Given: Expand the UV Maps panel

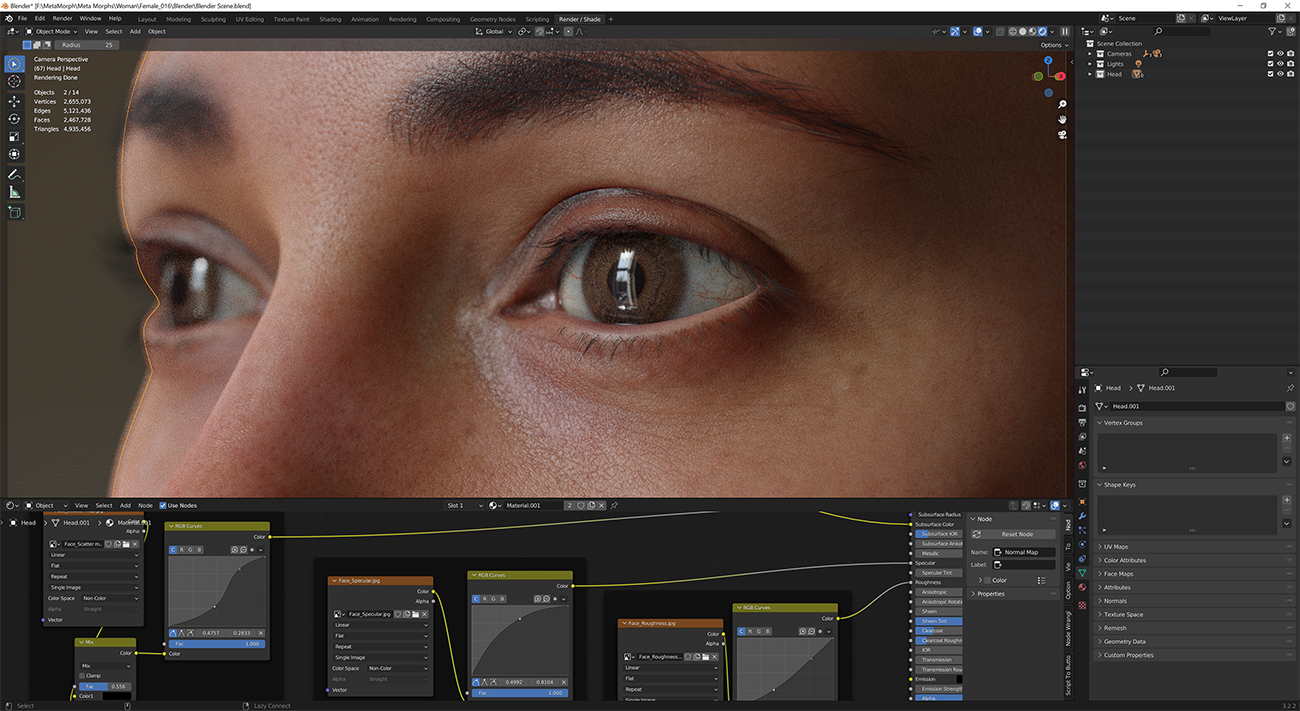Looking at the screenshot, I should (1115, 547).
